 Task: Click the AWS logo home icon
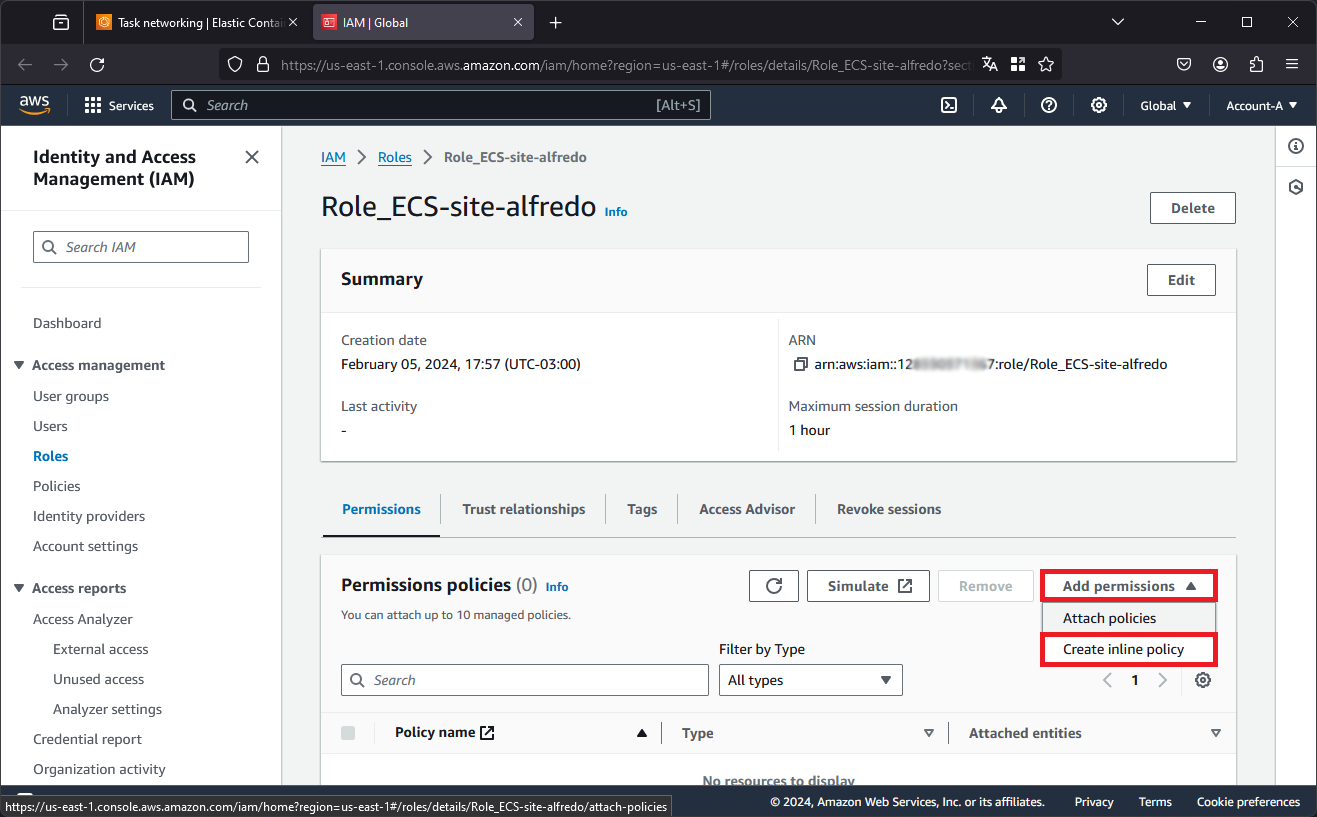pyautogui.click(x=34, y=105)
